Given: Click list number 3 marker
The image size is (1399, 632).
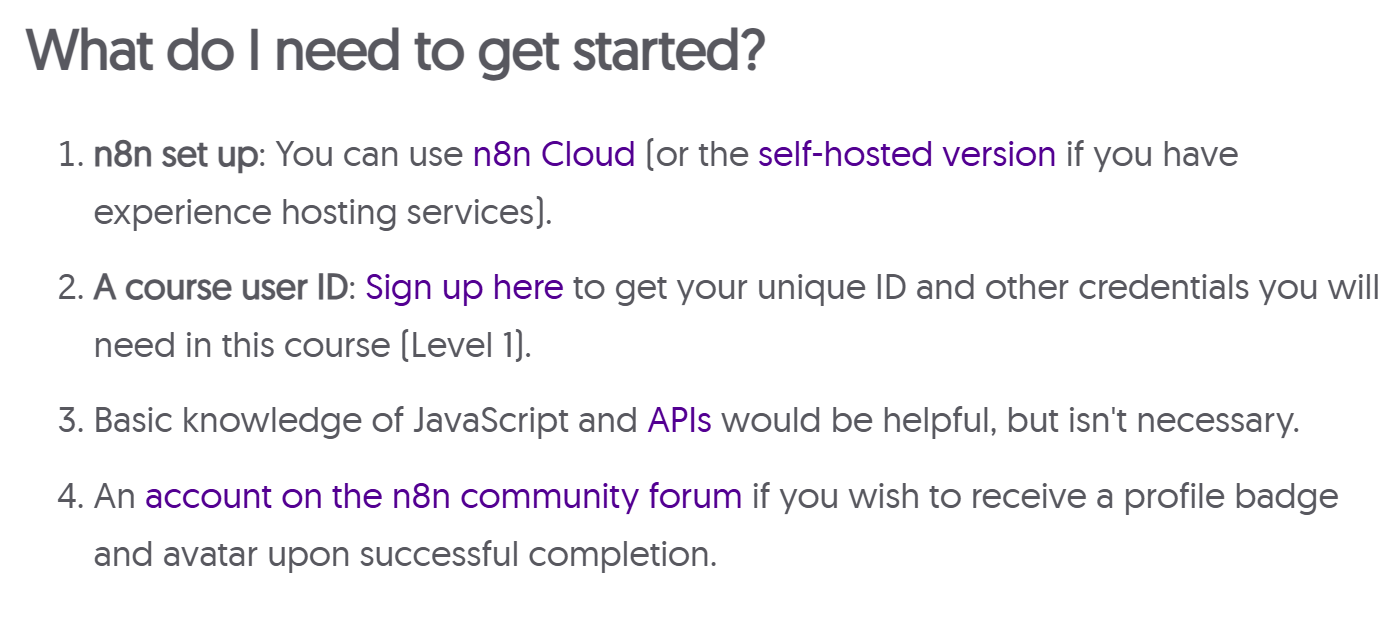Looking at the screenshot, I should click(x=69, y=420).
